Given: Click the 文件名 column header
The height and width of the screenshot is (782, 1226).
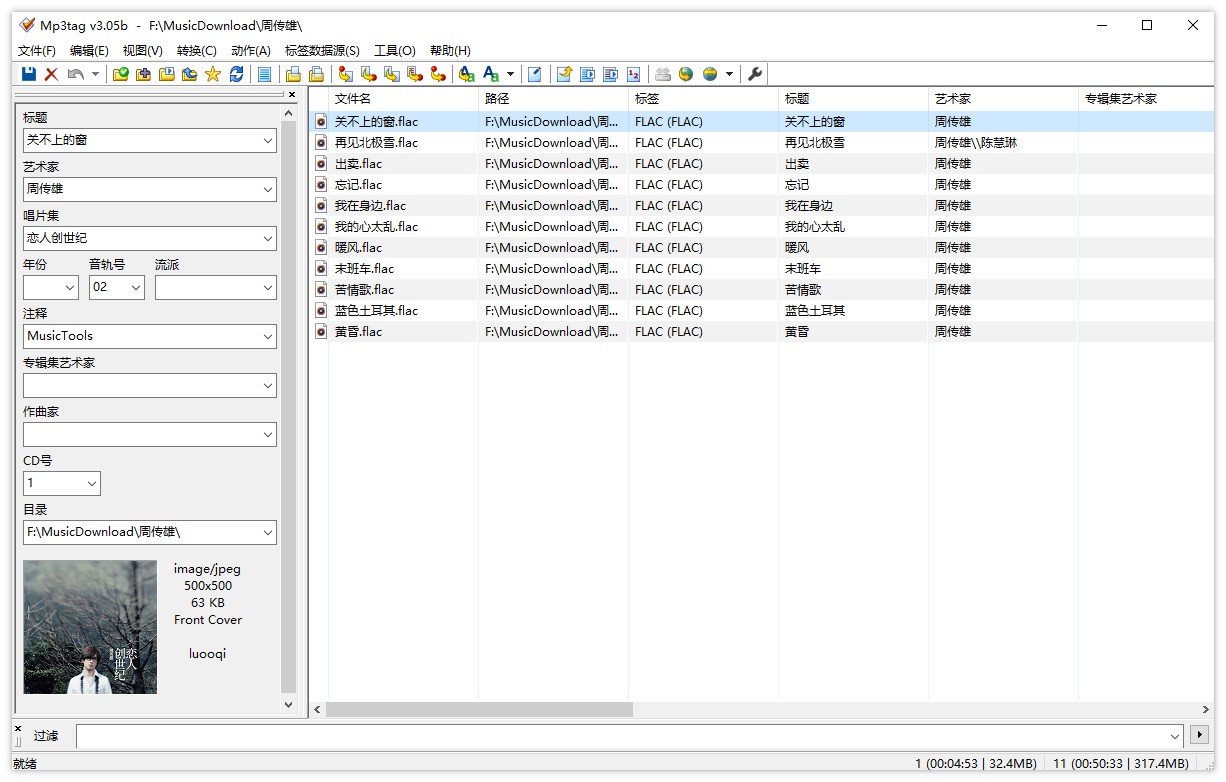Looking at the screenshot, I should coord(353,99).
